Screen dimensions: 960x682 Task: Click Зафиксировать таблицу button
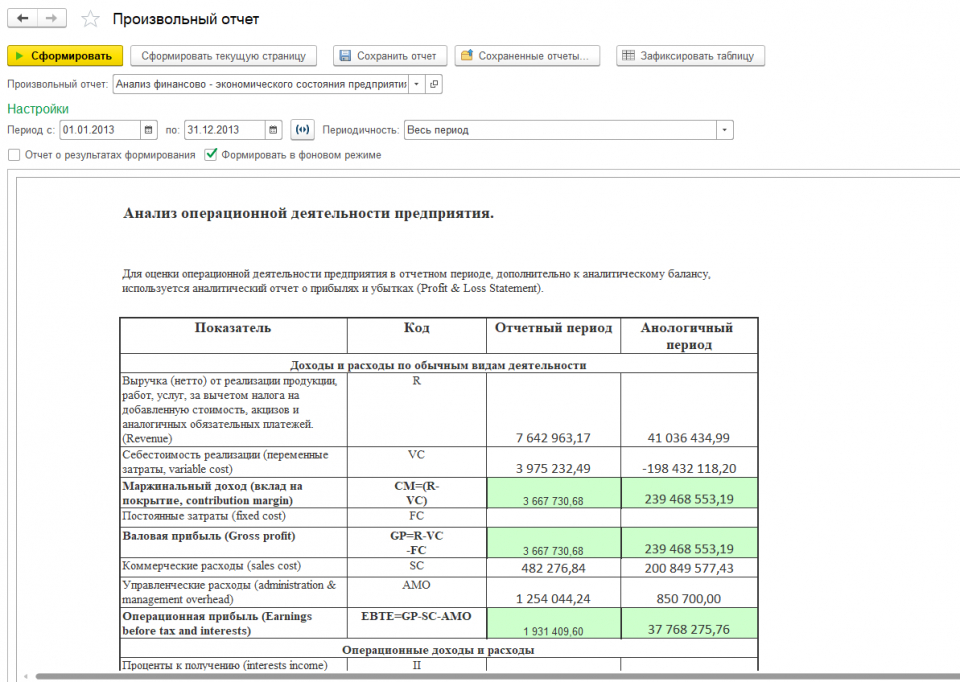coord(690,56)
